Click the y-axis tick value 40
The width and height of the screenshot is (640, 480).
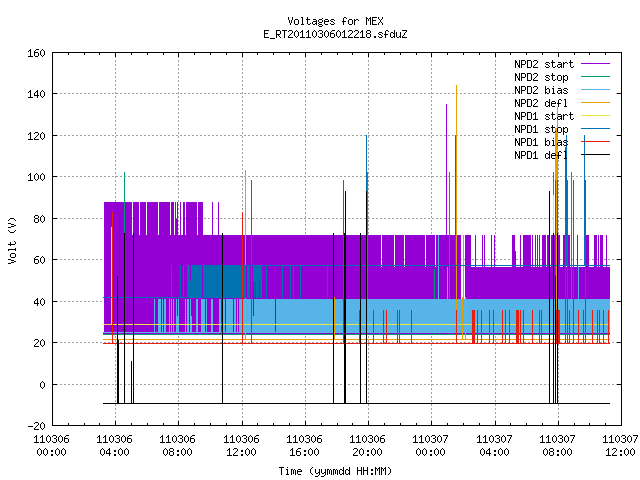click(x=39, y=302)
